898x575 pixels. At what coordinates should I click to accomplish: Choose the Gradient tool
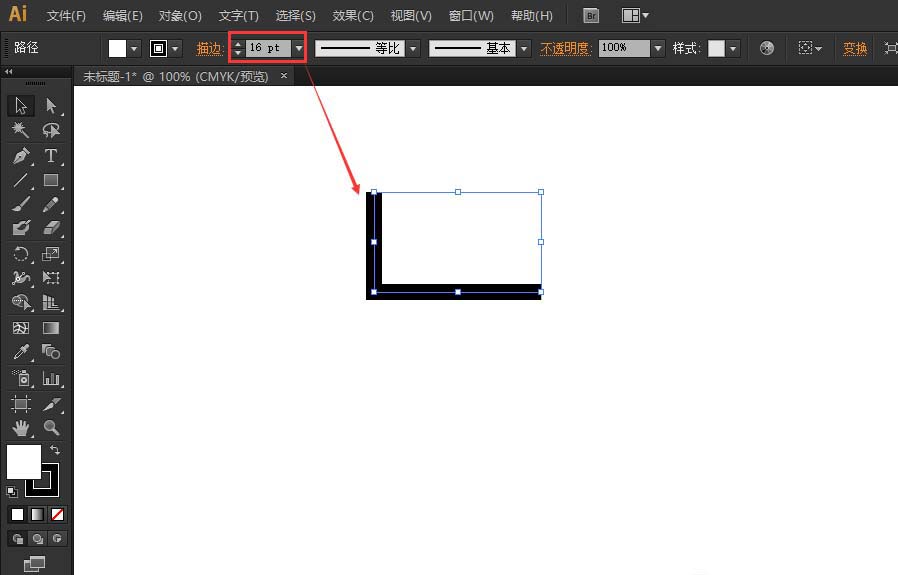click(x=51, y=328)
